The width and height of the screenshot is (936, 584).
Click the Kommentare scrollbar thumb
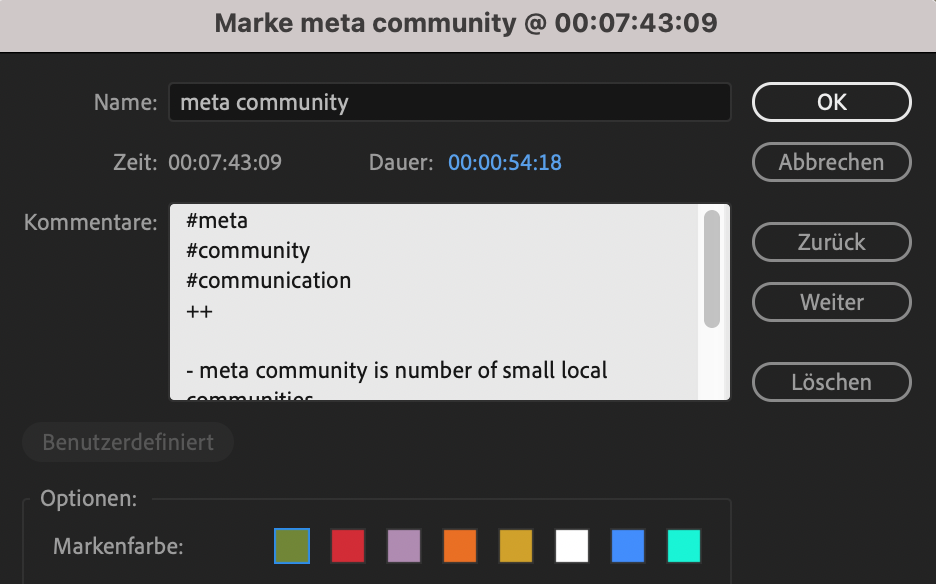pyautogui.click(x=712, y=268)
